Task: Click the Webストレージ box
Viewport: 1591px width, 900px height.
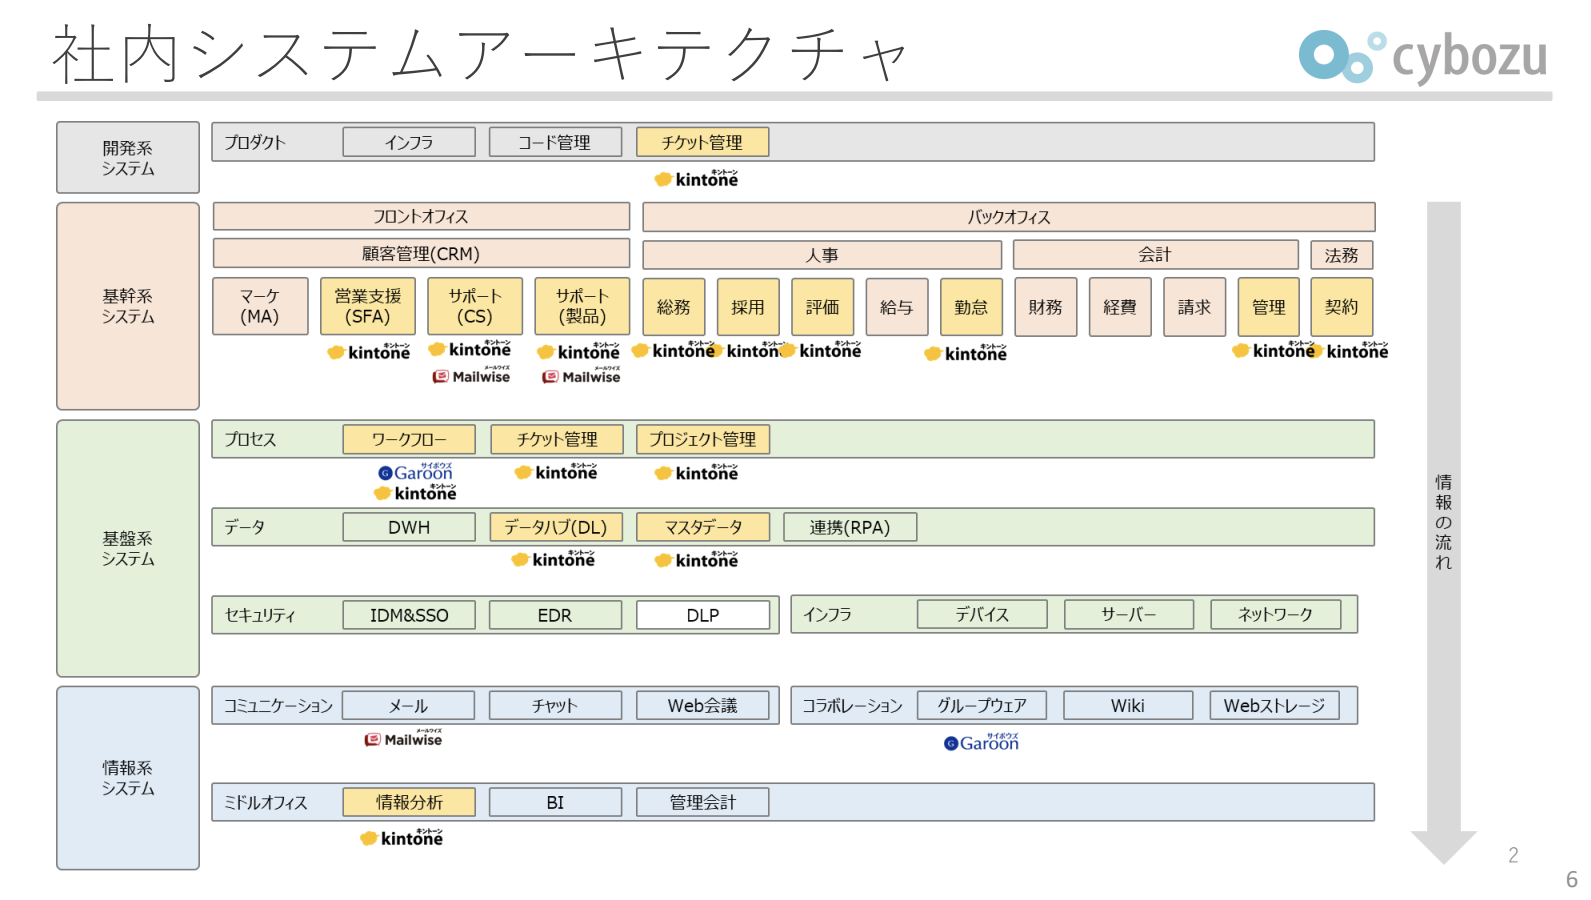Action: (x=1275, y=705)
